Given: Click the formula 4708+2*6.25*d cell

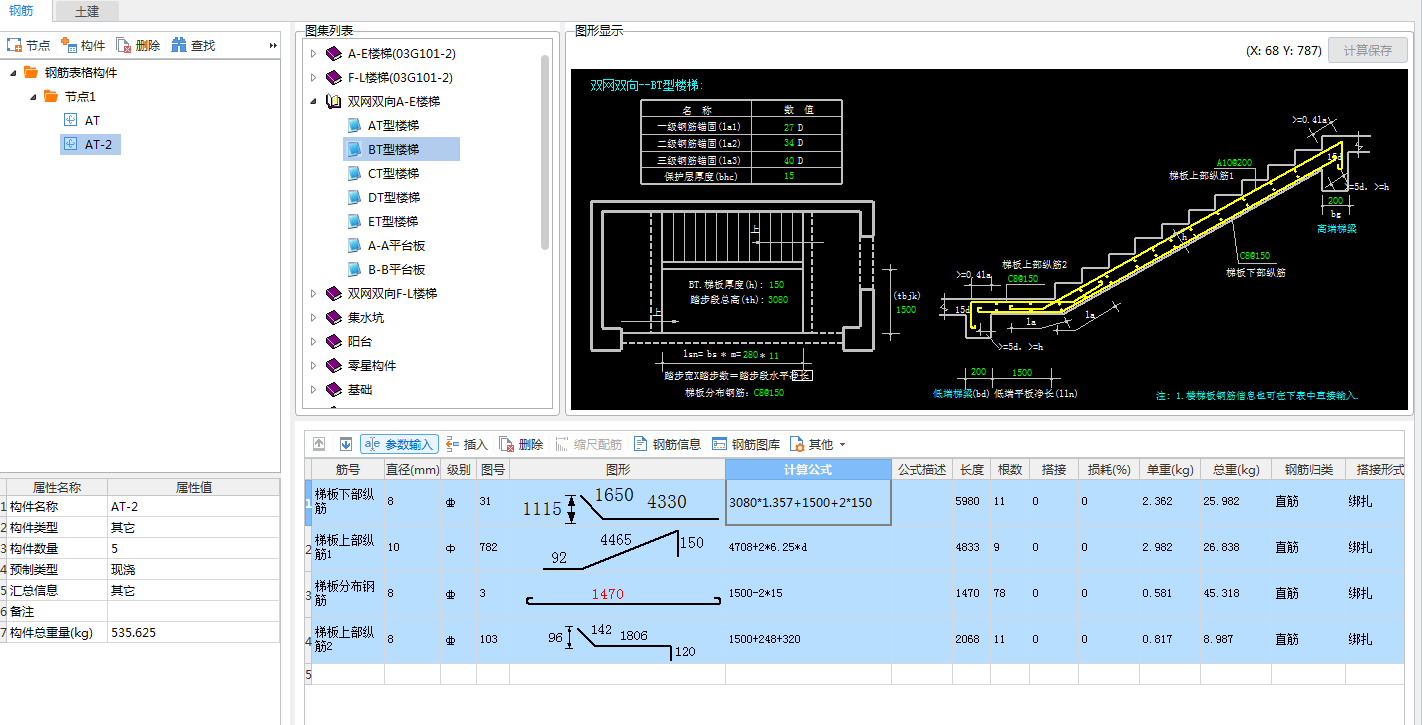Looking at the screenshot, I should click(808, 548).
